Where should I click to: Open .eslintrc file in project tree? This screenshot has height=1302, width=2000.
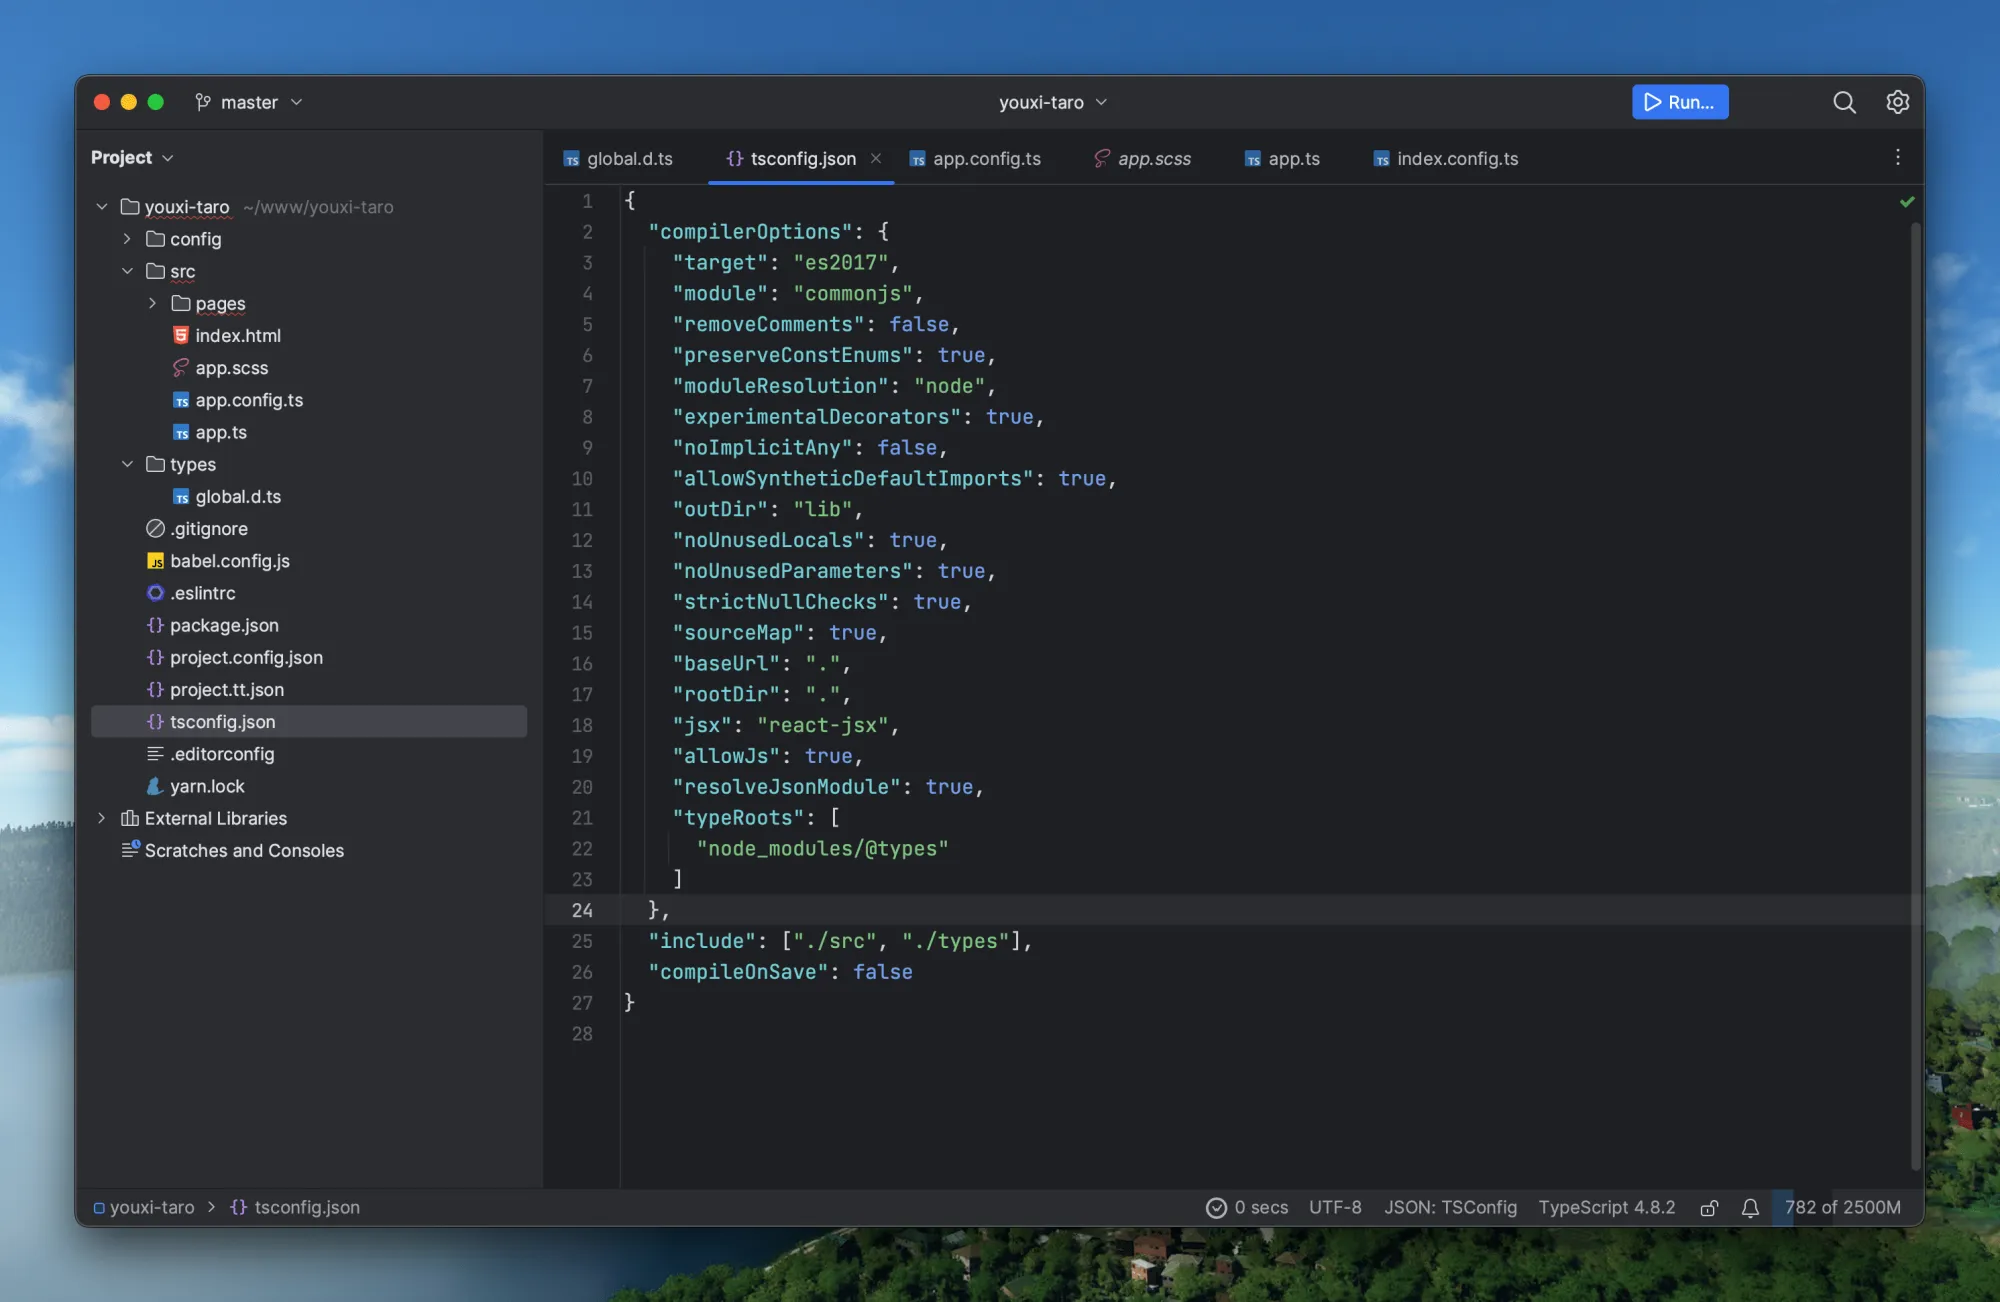click(202, 593)
